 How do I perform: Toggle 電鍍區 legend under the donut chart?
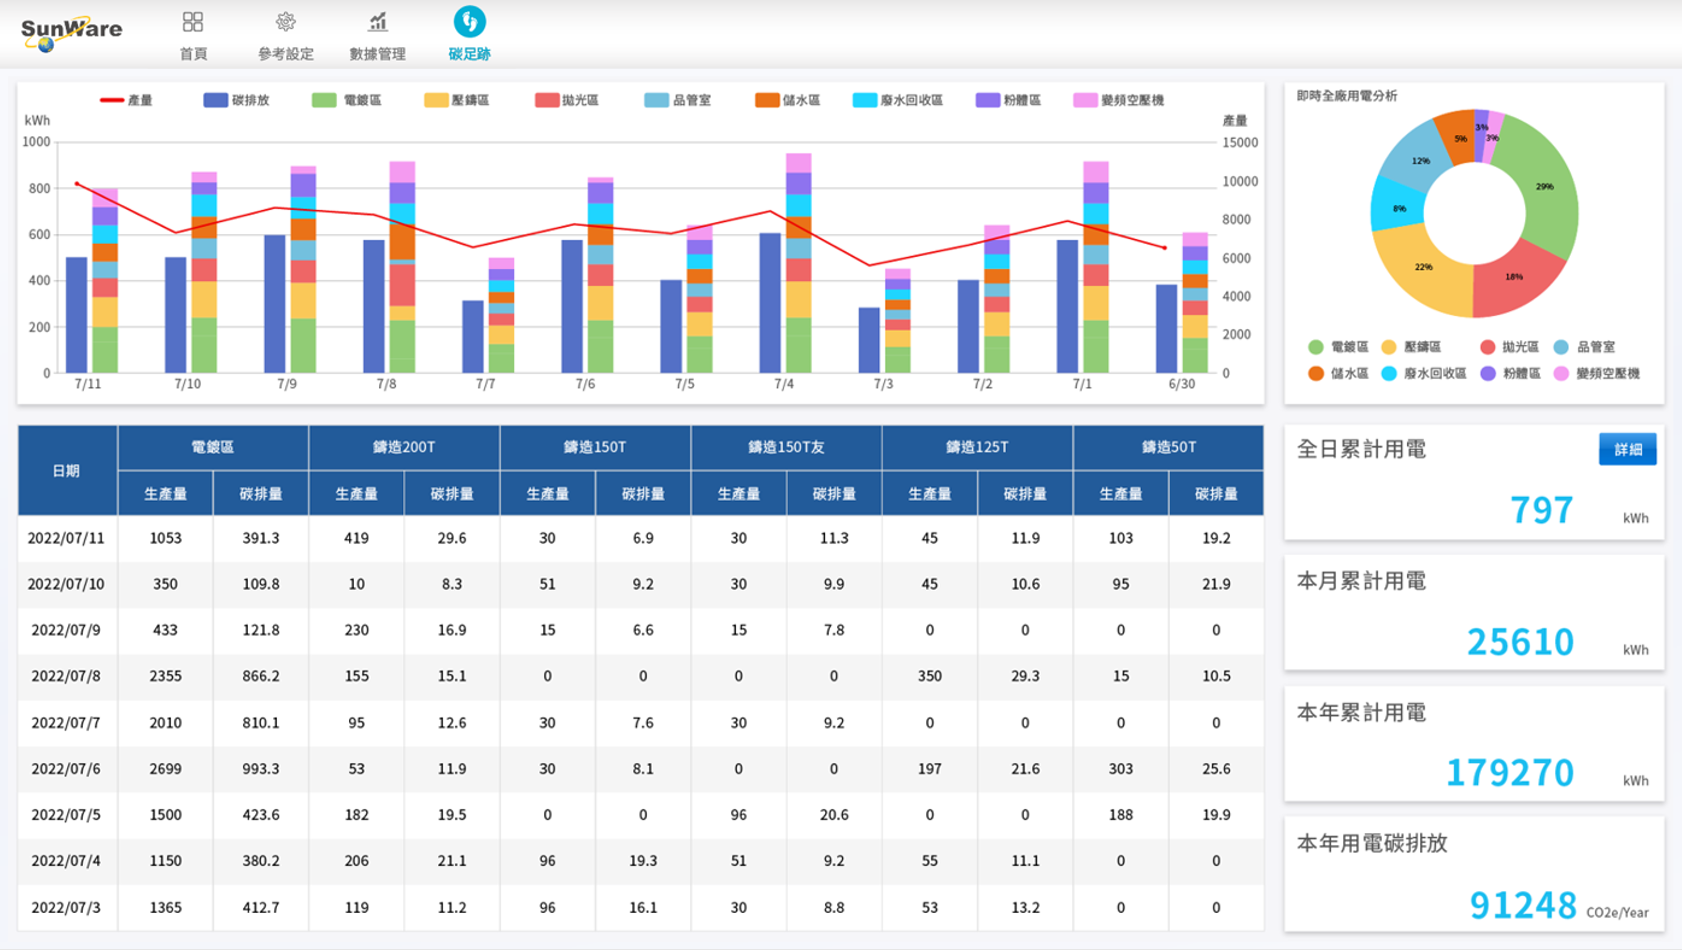[x=1338, y=347]
